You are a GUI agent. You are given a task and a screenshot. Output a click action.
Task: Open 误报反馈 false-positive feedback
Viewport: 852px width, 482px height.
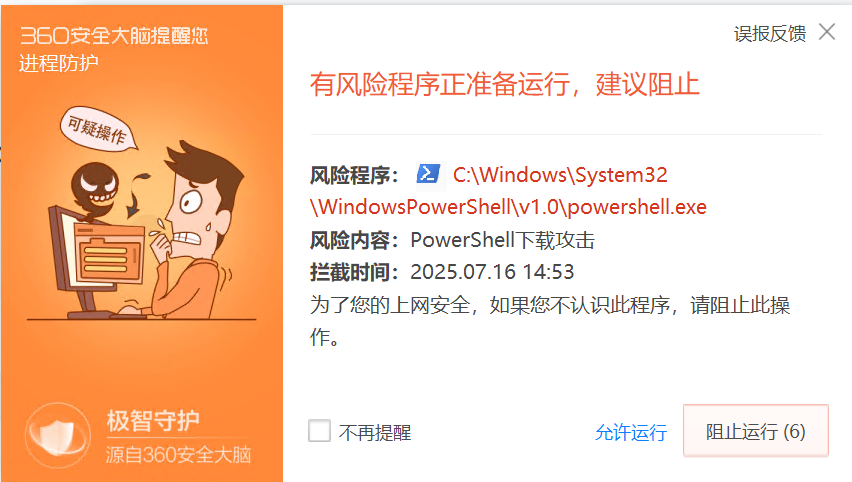pyautogui.click(x=769, y=34)
